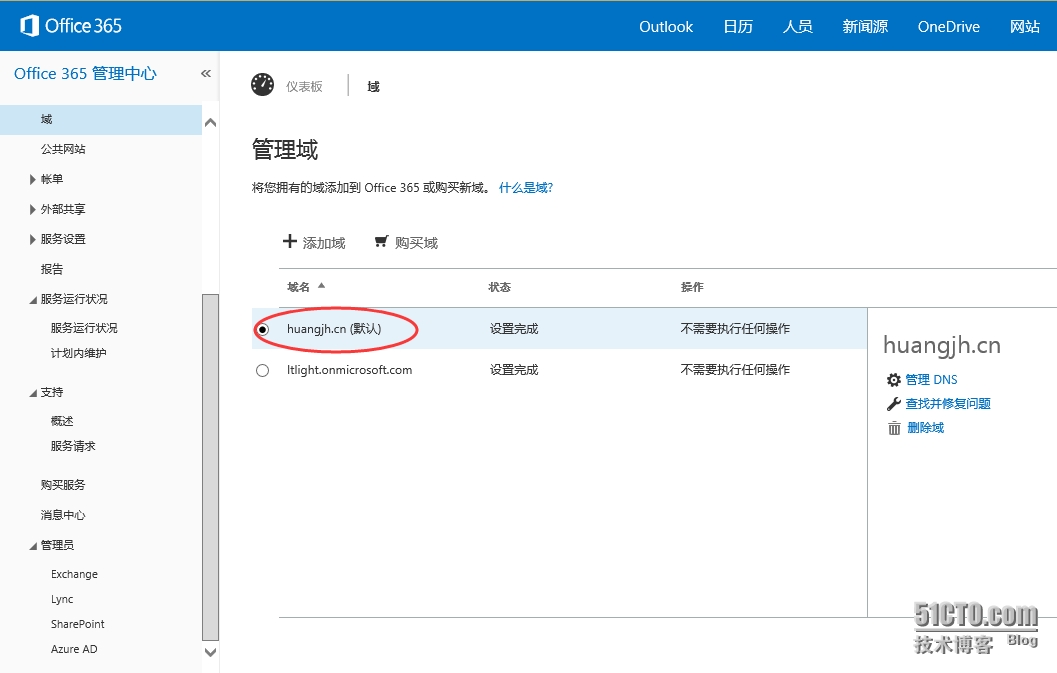Click the shopping cart buy domain icon
Screen dimensions: 1057x673
pyautogui.click(x=381, y=242)
